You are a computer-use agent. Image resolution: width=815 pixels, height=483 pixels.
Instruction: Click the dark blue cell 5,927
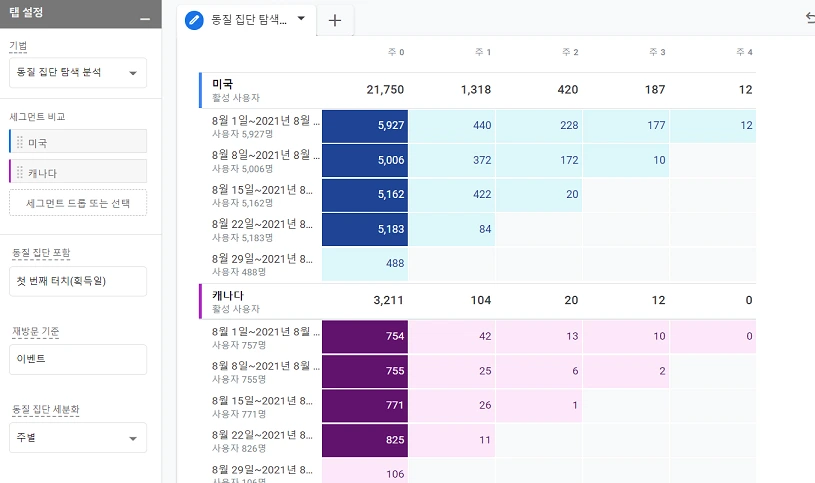point(365,125)
